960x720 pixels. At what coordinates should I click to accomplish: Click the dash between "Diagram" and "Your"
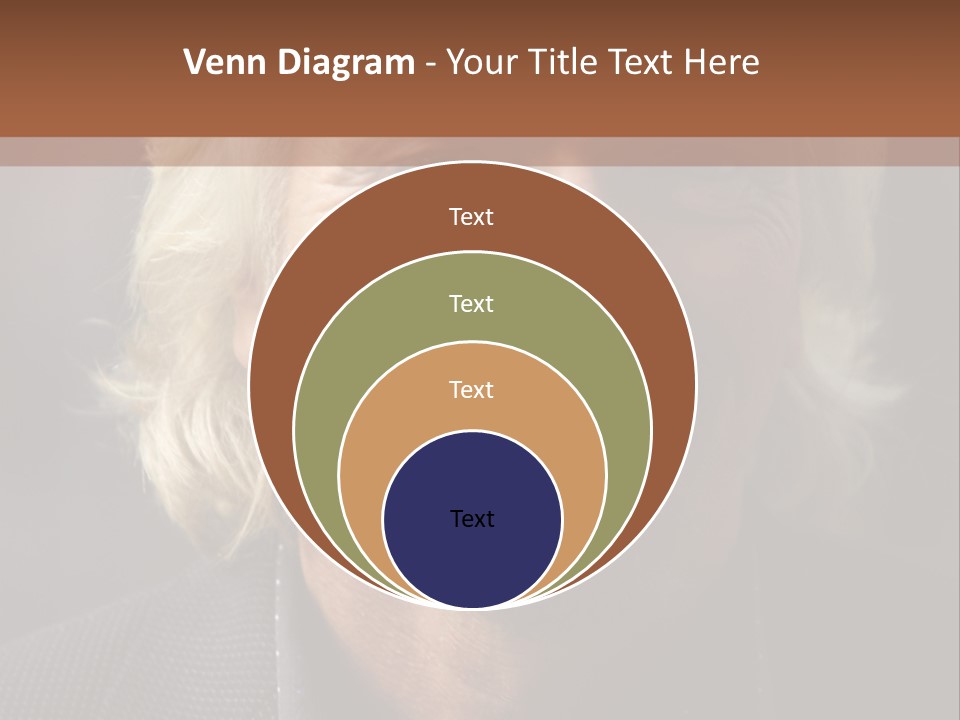[430, 65]
